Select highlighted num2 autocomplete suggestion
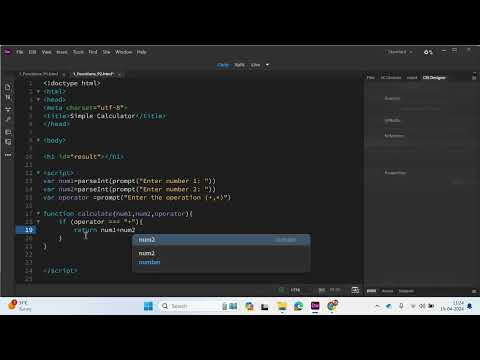480x360 pixels. (221, 240)
